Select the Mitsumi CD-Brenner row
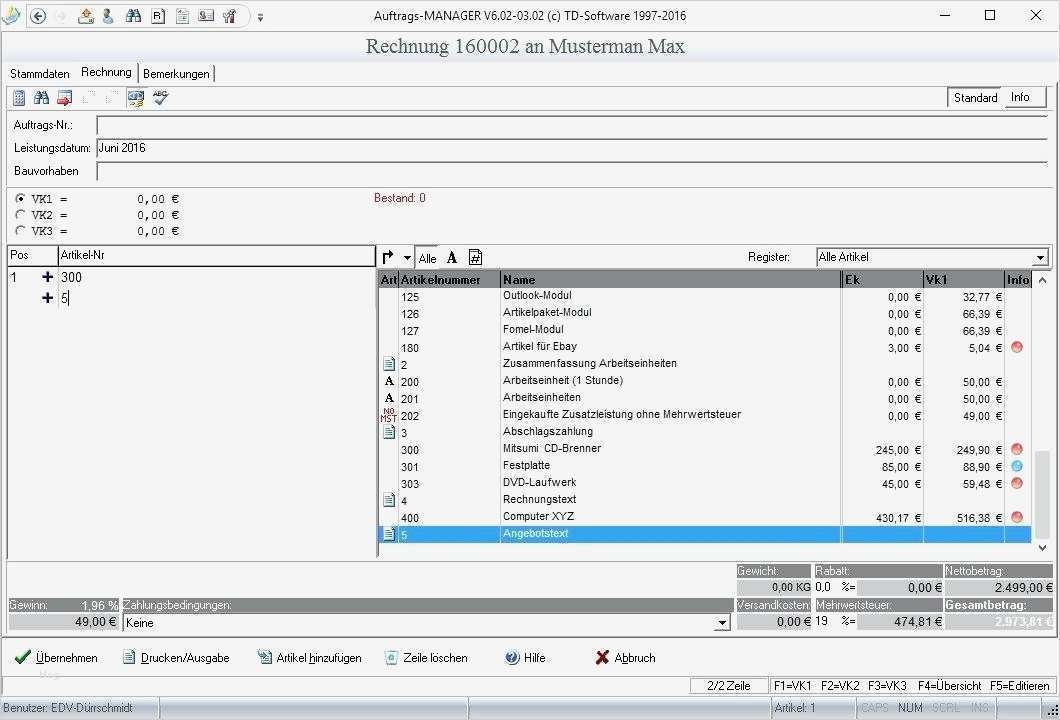Screen dimensions: 1060x720 (x=704, y=449)
